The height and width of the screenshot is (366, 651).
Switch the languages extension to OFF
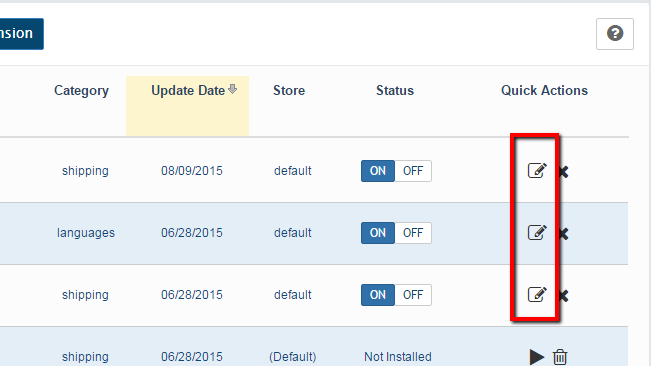pos(413,233)
